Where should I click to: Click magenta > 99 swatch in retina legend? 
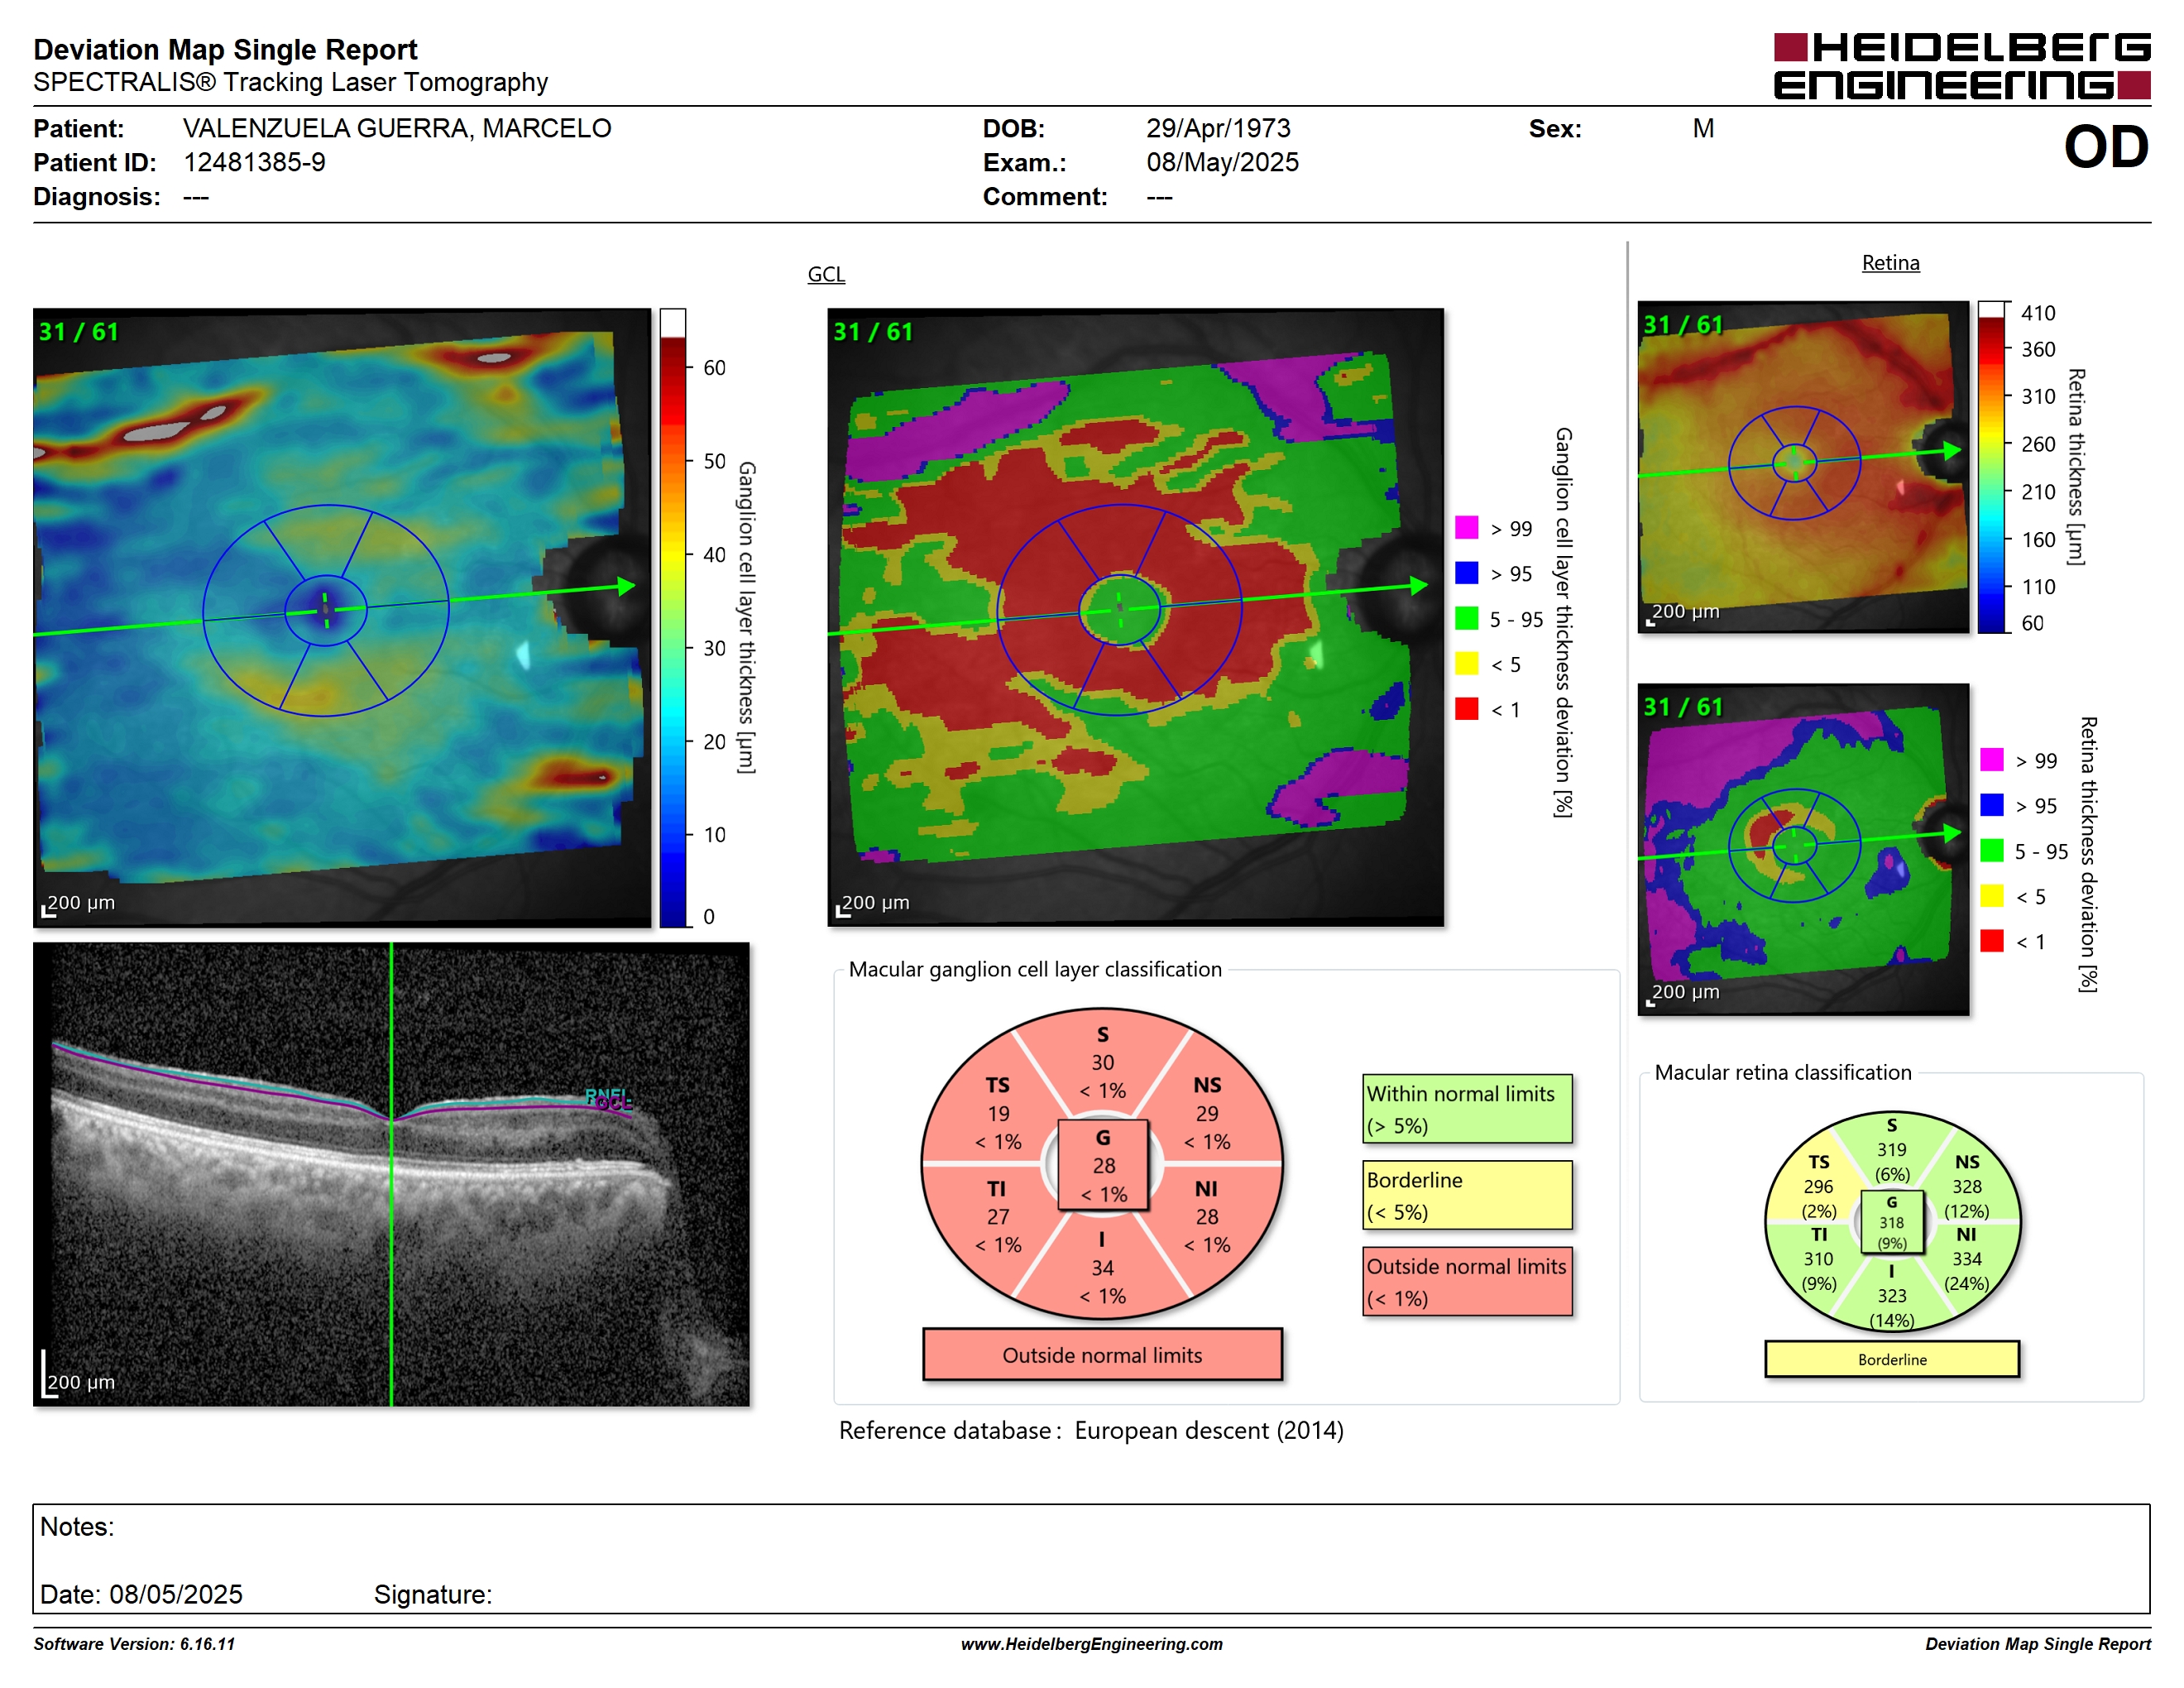tap(1991, 760)
